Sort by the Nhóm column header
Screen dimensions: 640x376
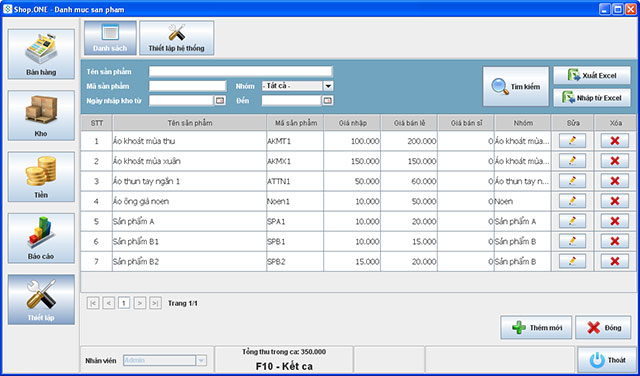point(523,123)
